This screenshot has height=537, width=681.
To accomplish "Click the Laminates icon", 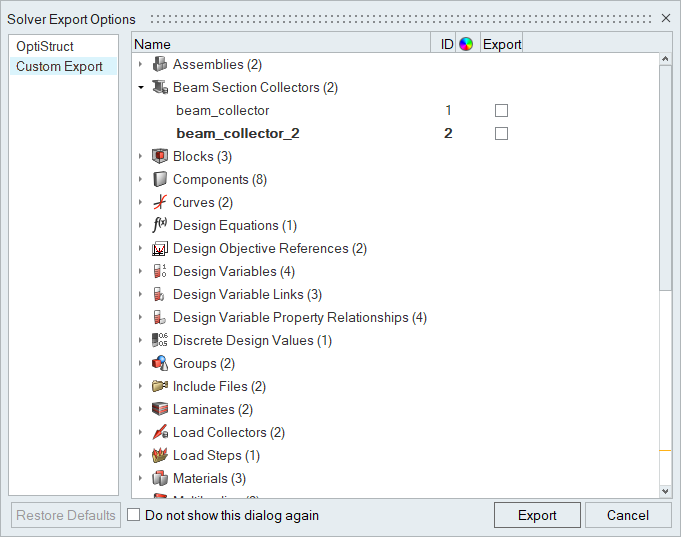I will pyautogui.click(x=159, y=410).
